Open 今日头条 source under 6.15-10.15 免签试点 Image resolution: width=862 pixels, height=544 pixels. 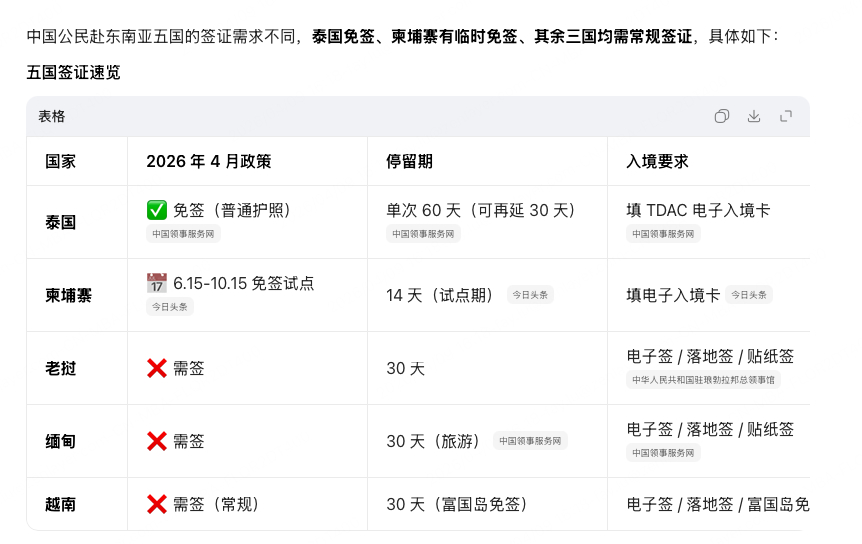point(170,307)
